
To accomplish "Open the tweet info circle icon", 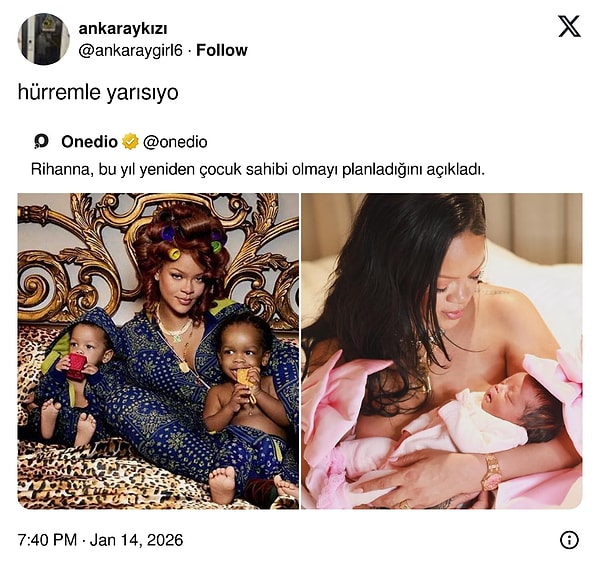I will point(569,540).
